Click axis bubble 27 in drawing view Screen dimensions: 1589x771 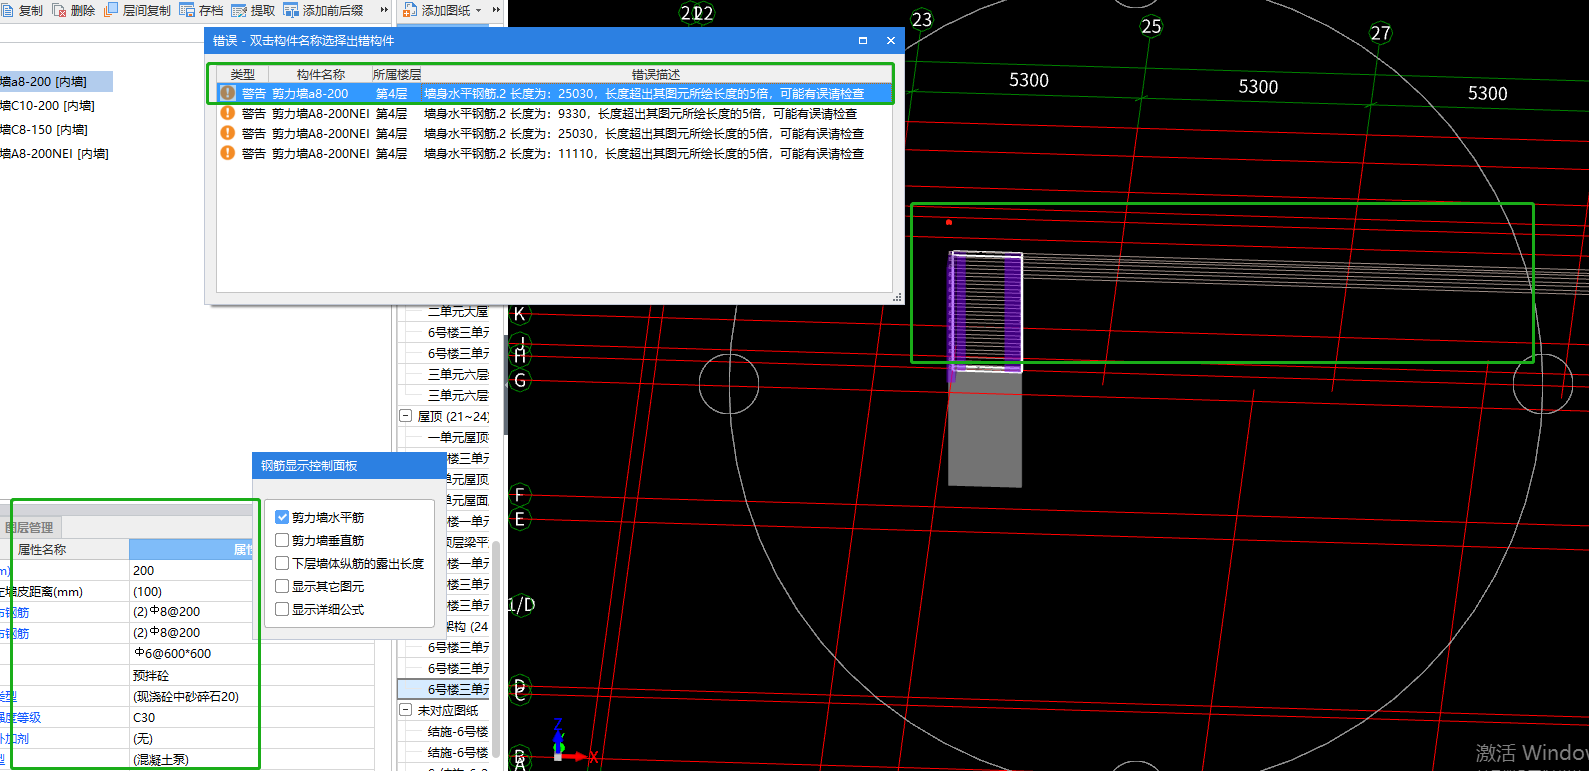1380,33
